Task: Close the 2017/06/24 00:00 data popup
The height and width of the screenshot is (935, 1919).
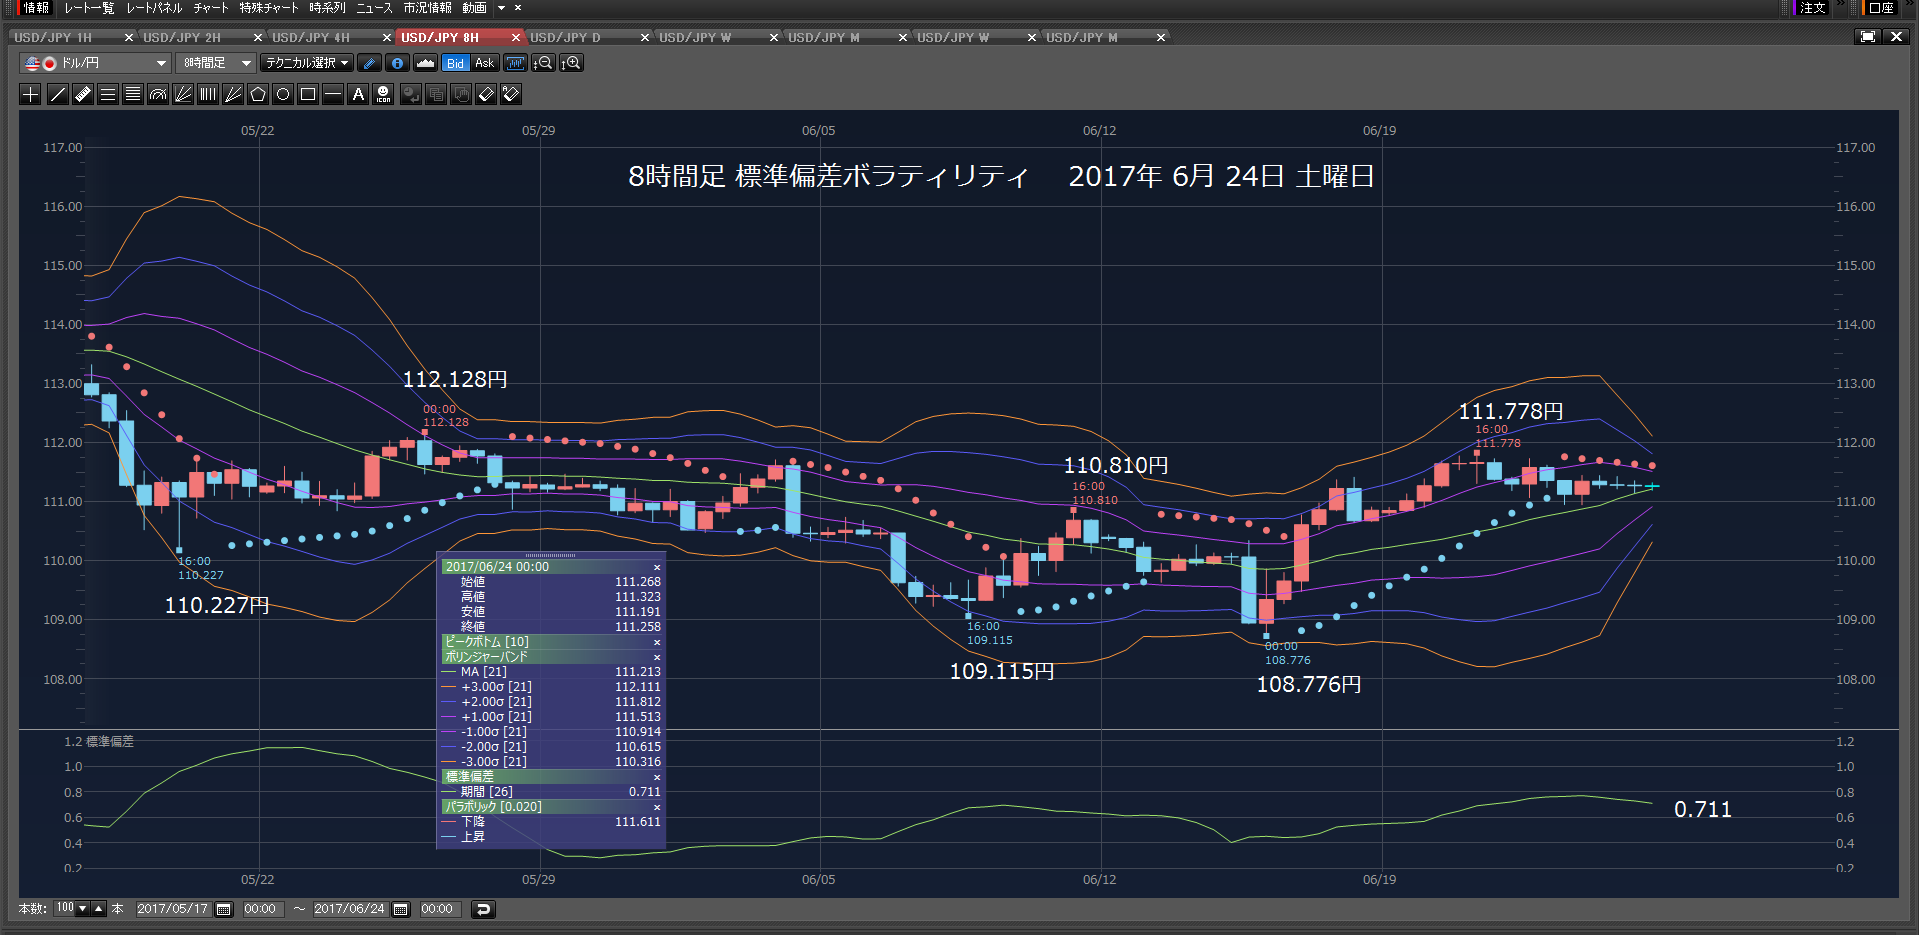Action: click(657, 567)
